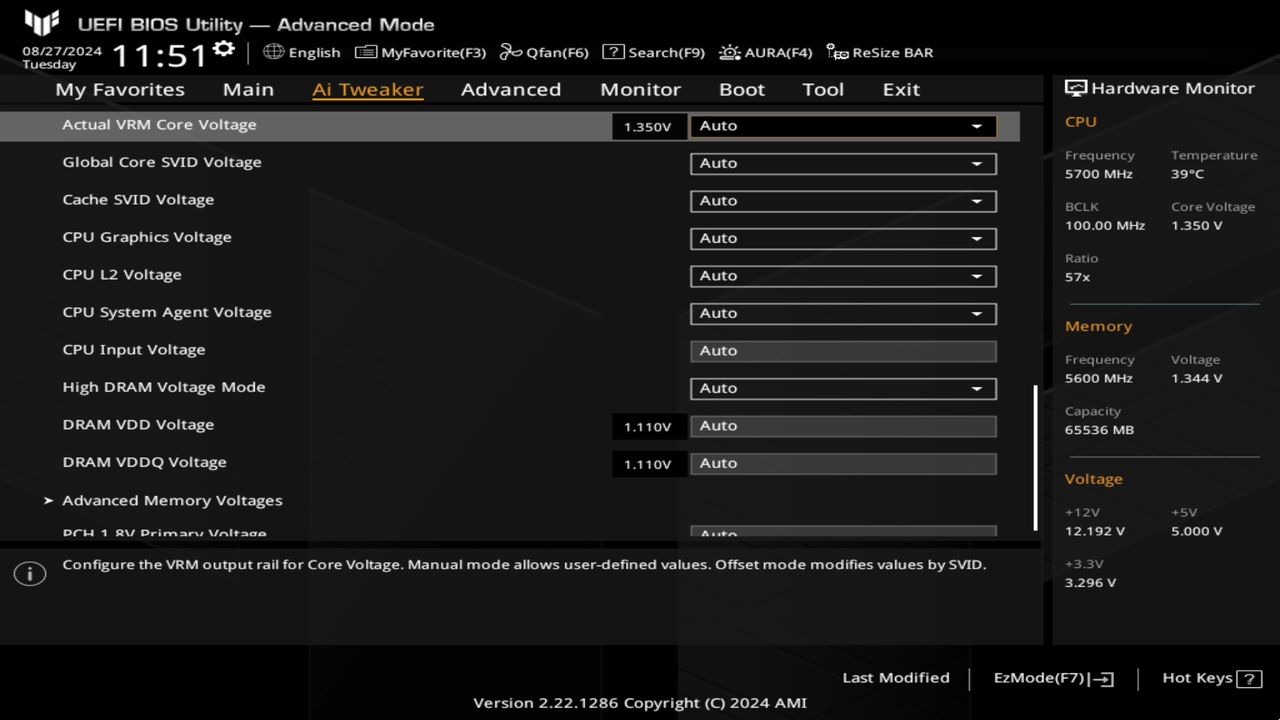Click the DRAM VDDQ Voltage Auto field
Image resolution: width=1280 pixels, height=720 pixels.
click(843, 463)
